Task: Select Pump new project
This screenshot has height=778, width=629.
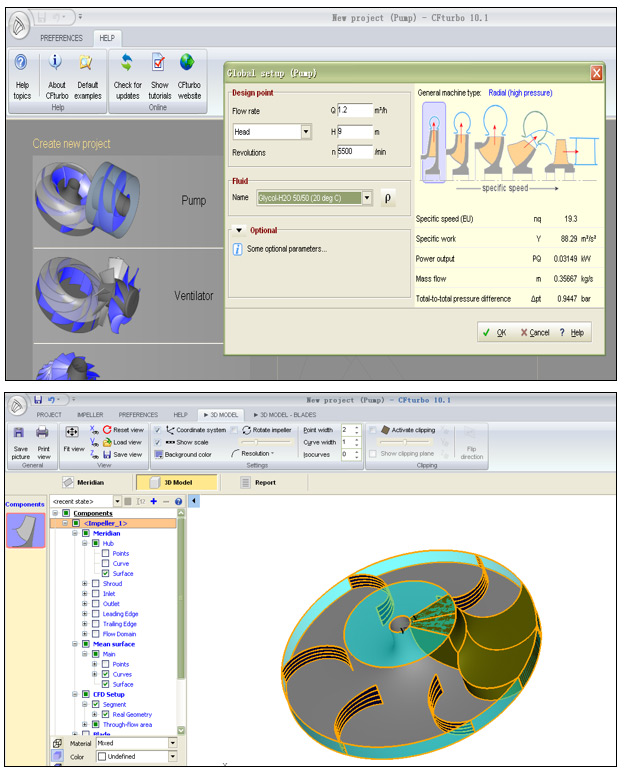Action: (128, 201)
